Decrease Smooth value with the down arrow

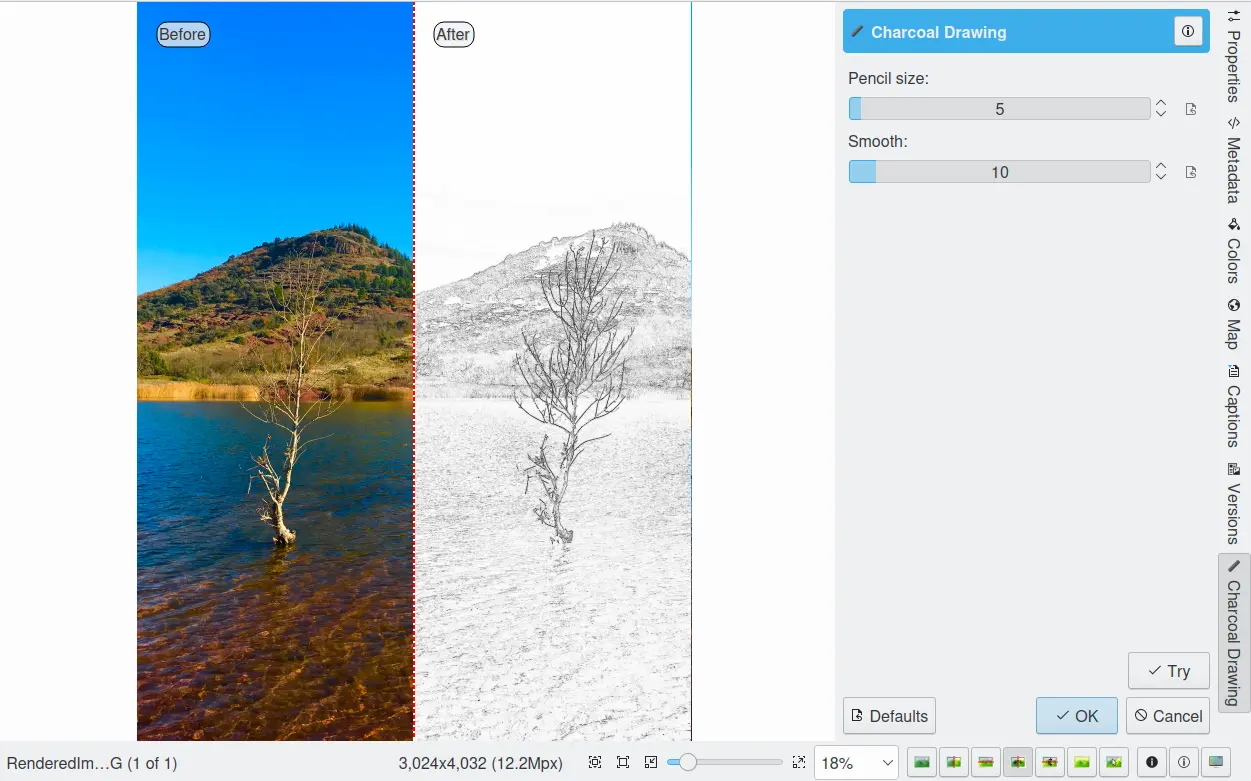point(1161,178)
